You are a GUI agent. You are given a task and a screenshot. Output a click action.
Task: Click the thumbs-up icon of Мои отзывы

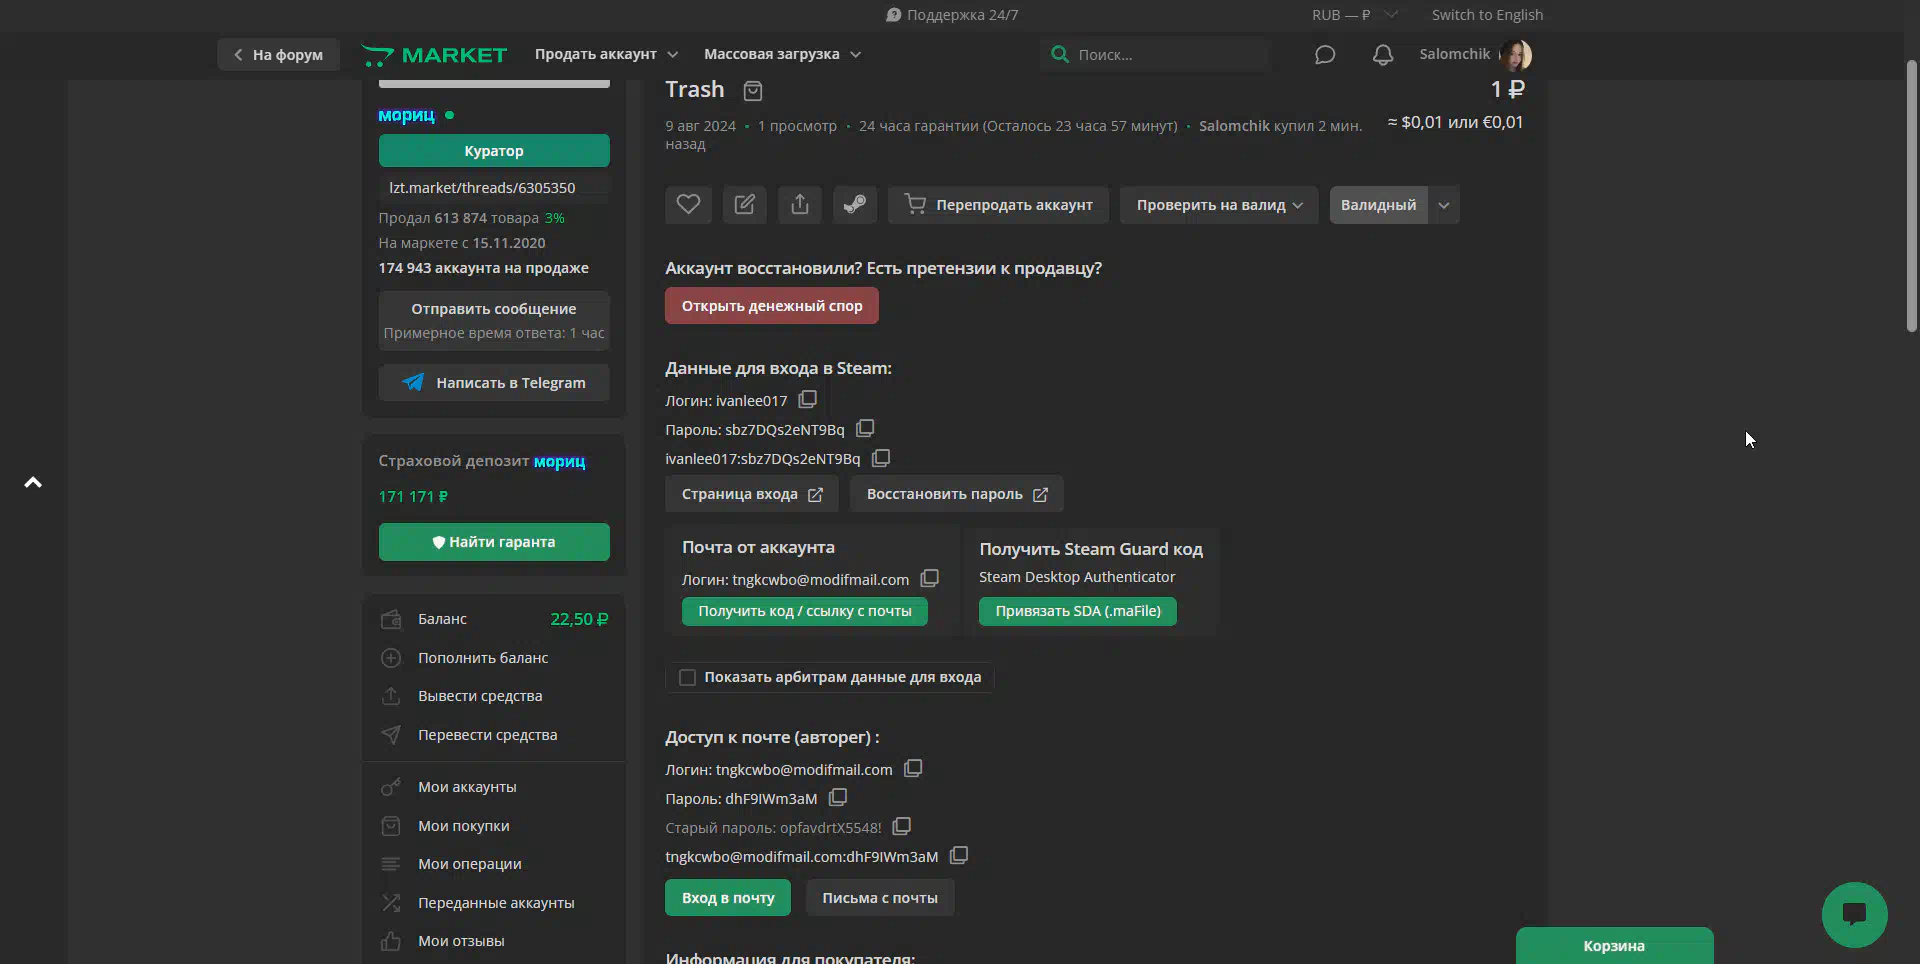tap(391, 941)
